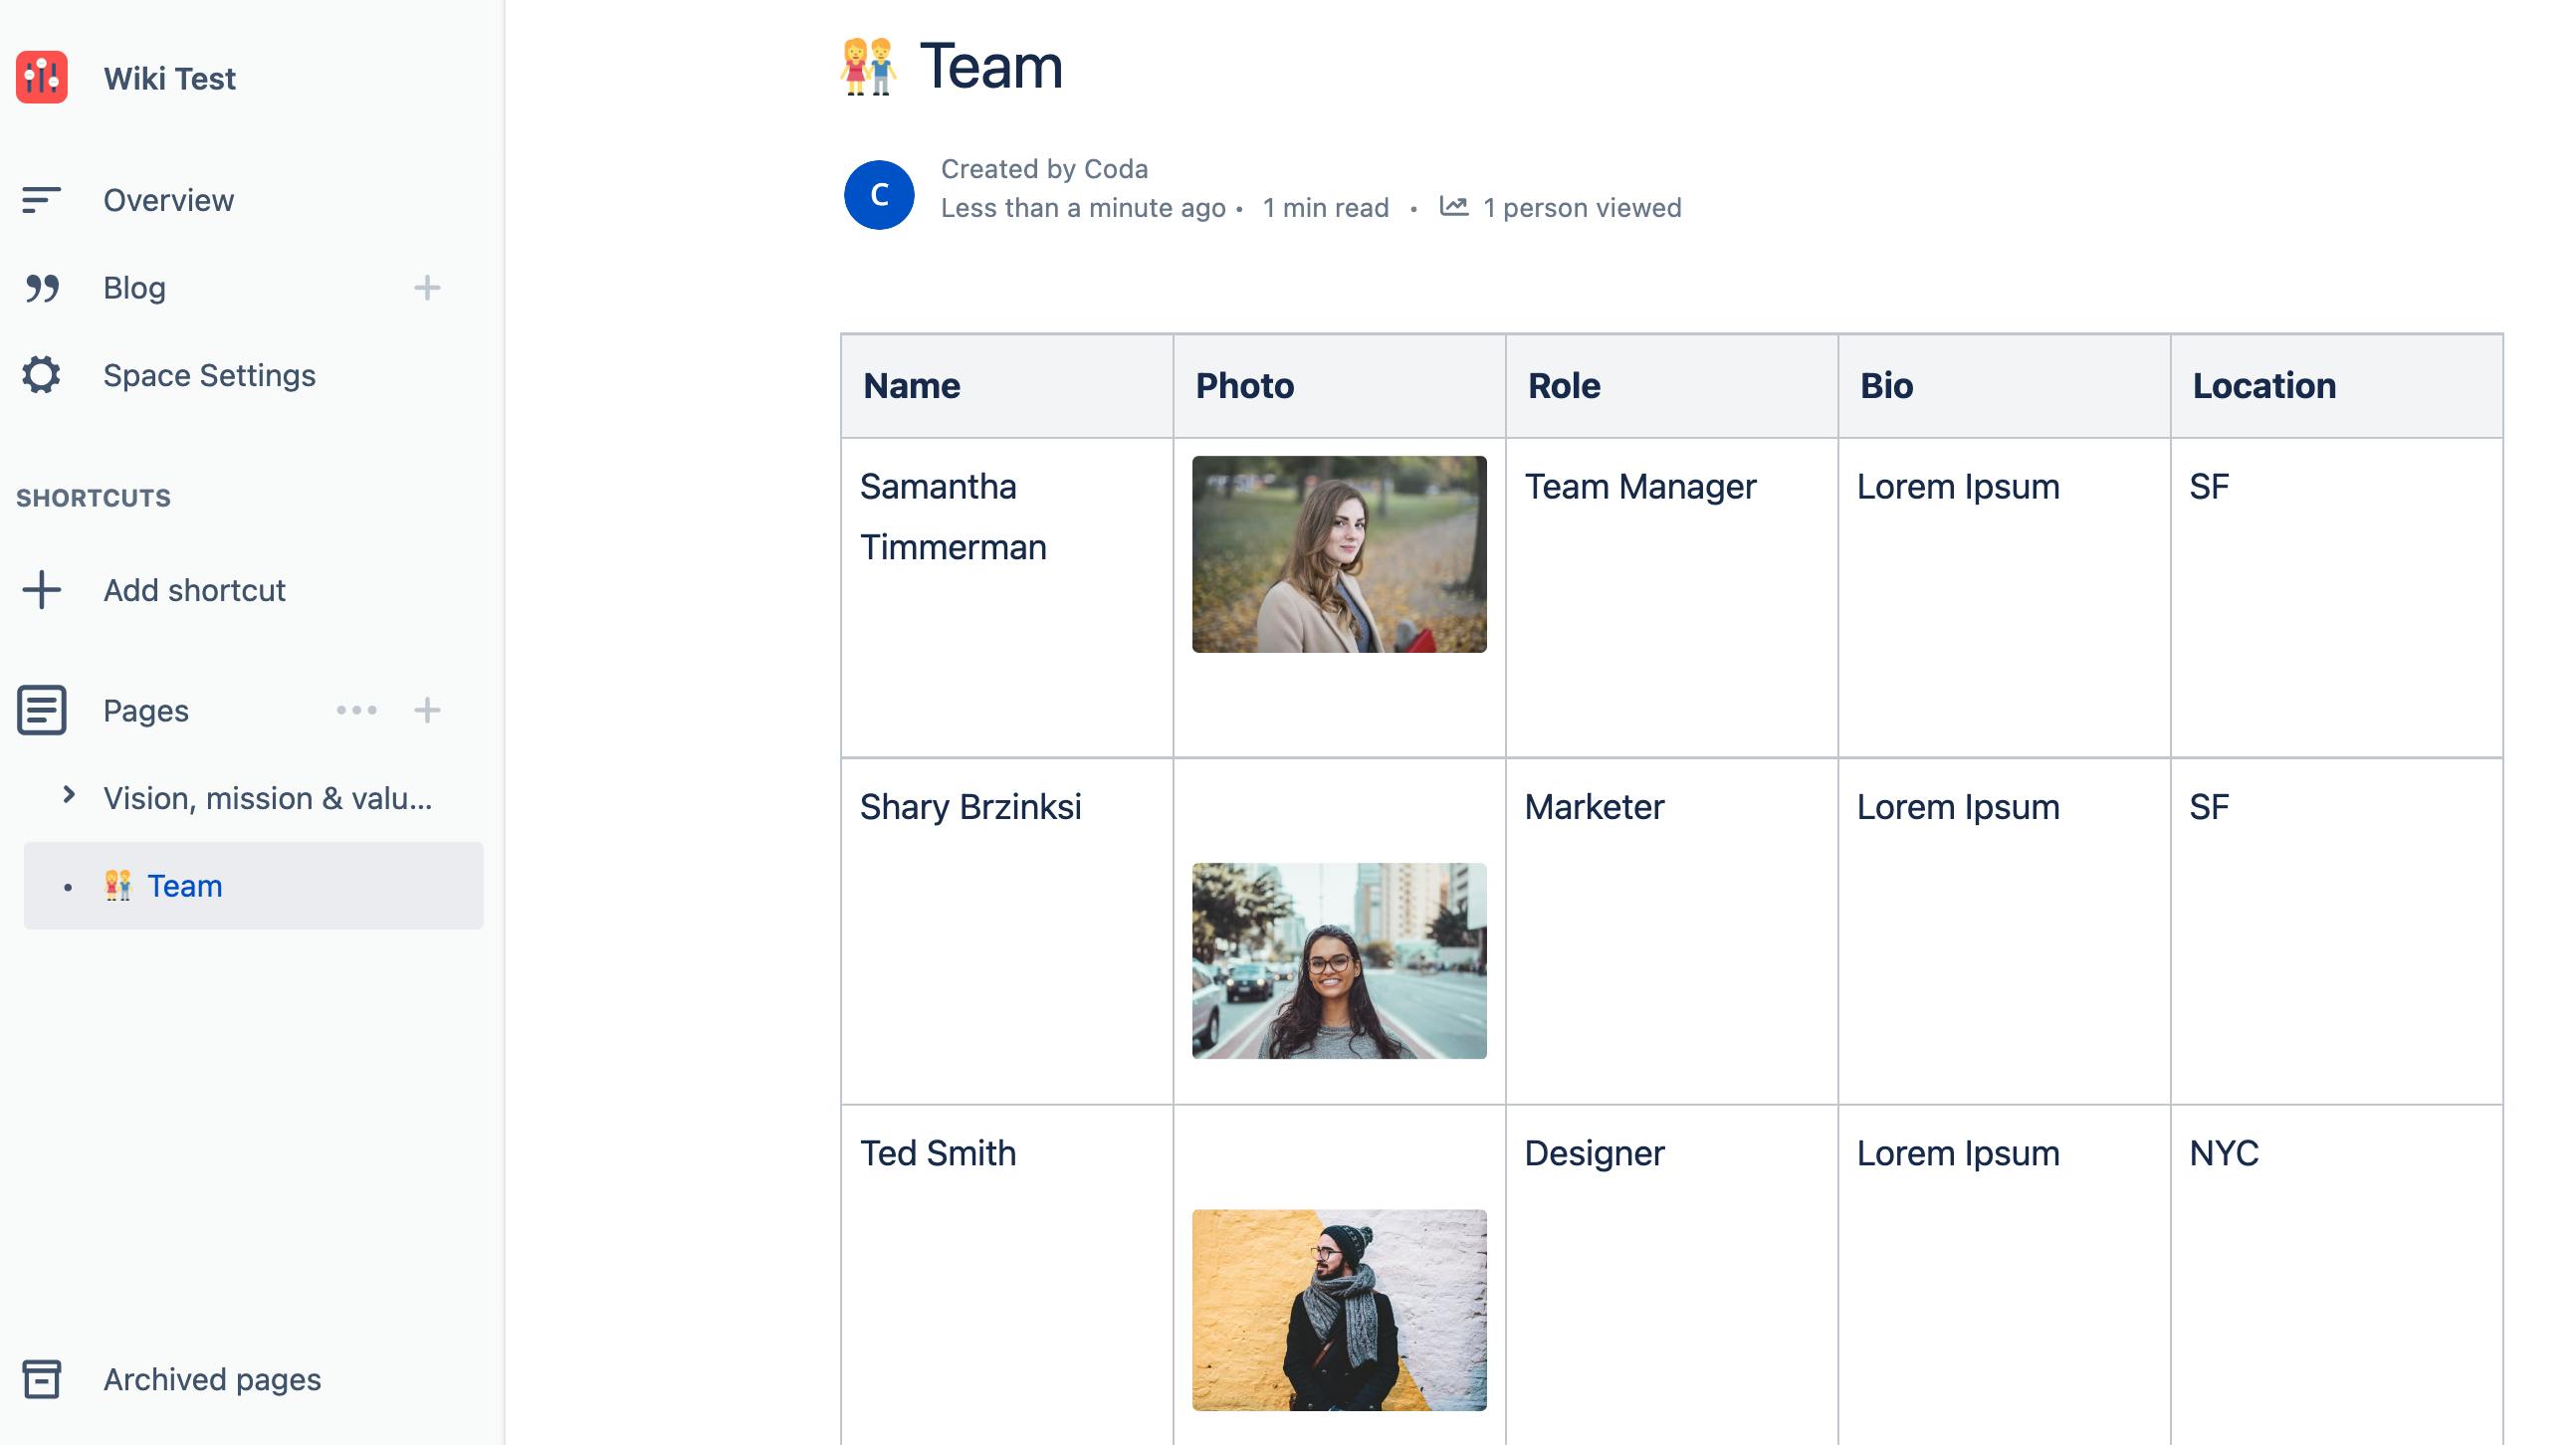Create a new page with plus icon
Viewport: 2576px width, 1445px height.
pyautogui.click(x=427, y=710)
